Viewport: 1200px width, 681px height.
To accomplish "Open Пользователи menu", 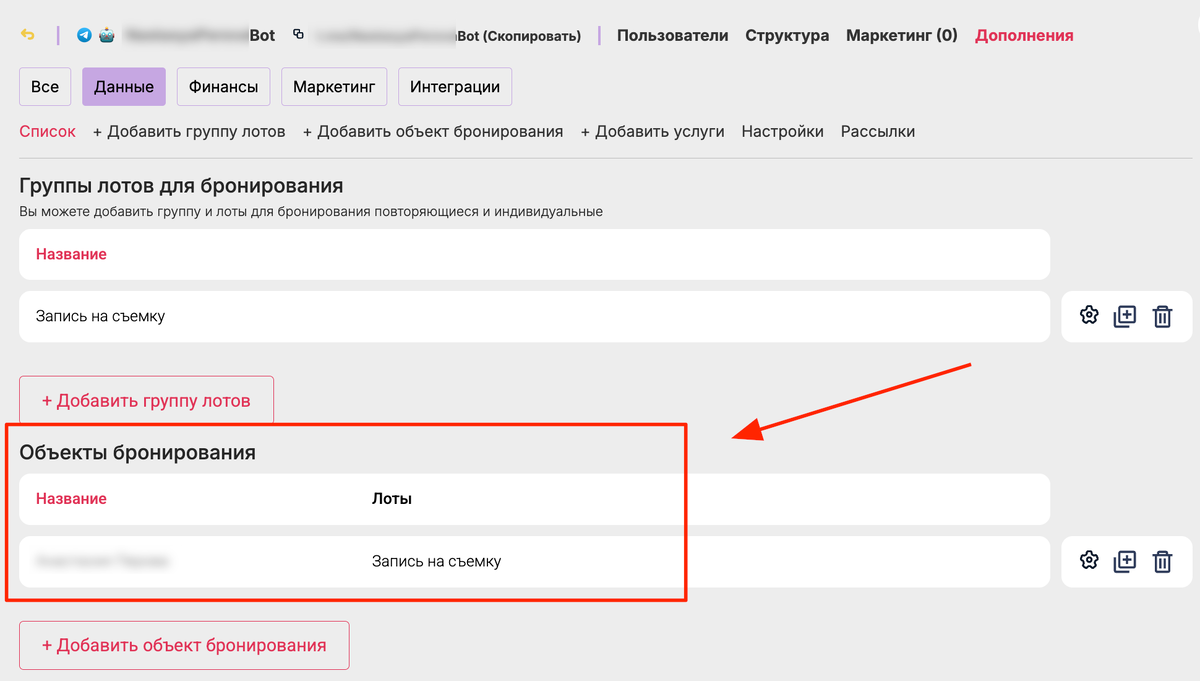I will 672,35.
